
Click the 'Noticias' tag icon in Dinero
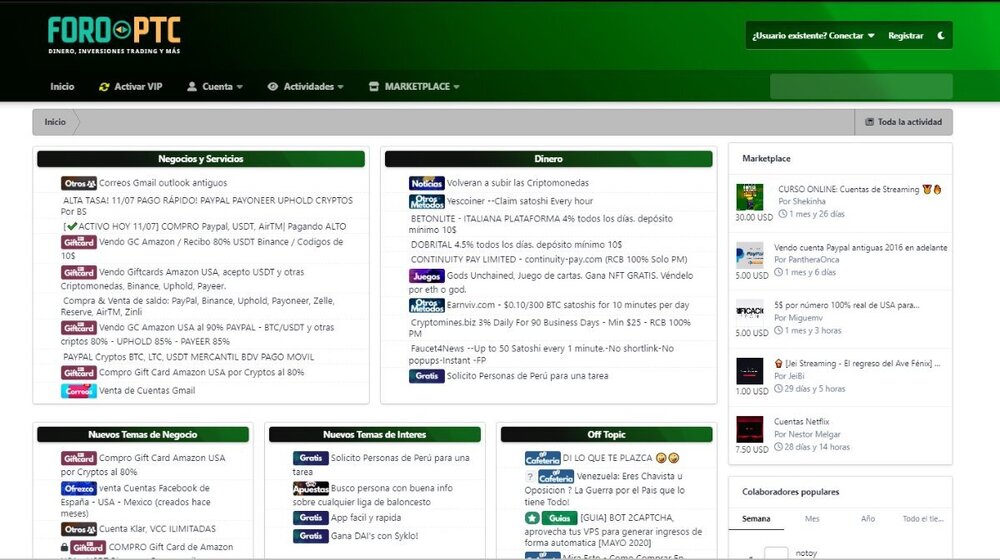[426, 183]
